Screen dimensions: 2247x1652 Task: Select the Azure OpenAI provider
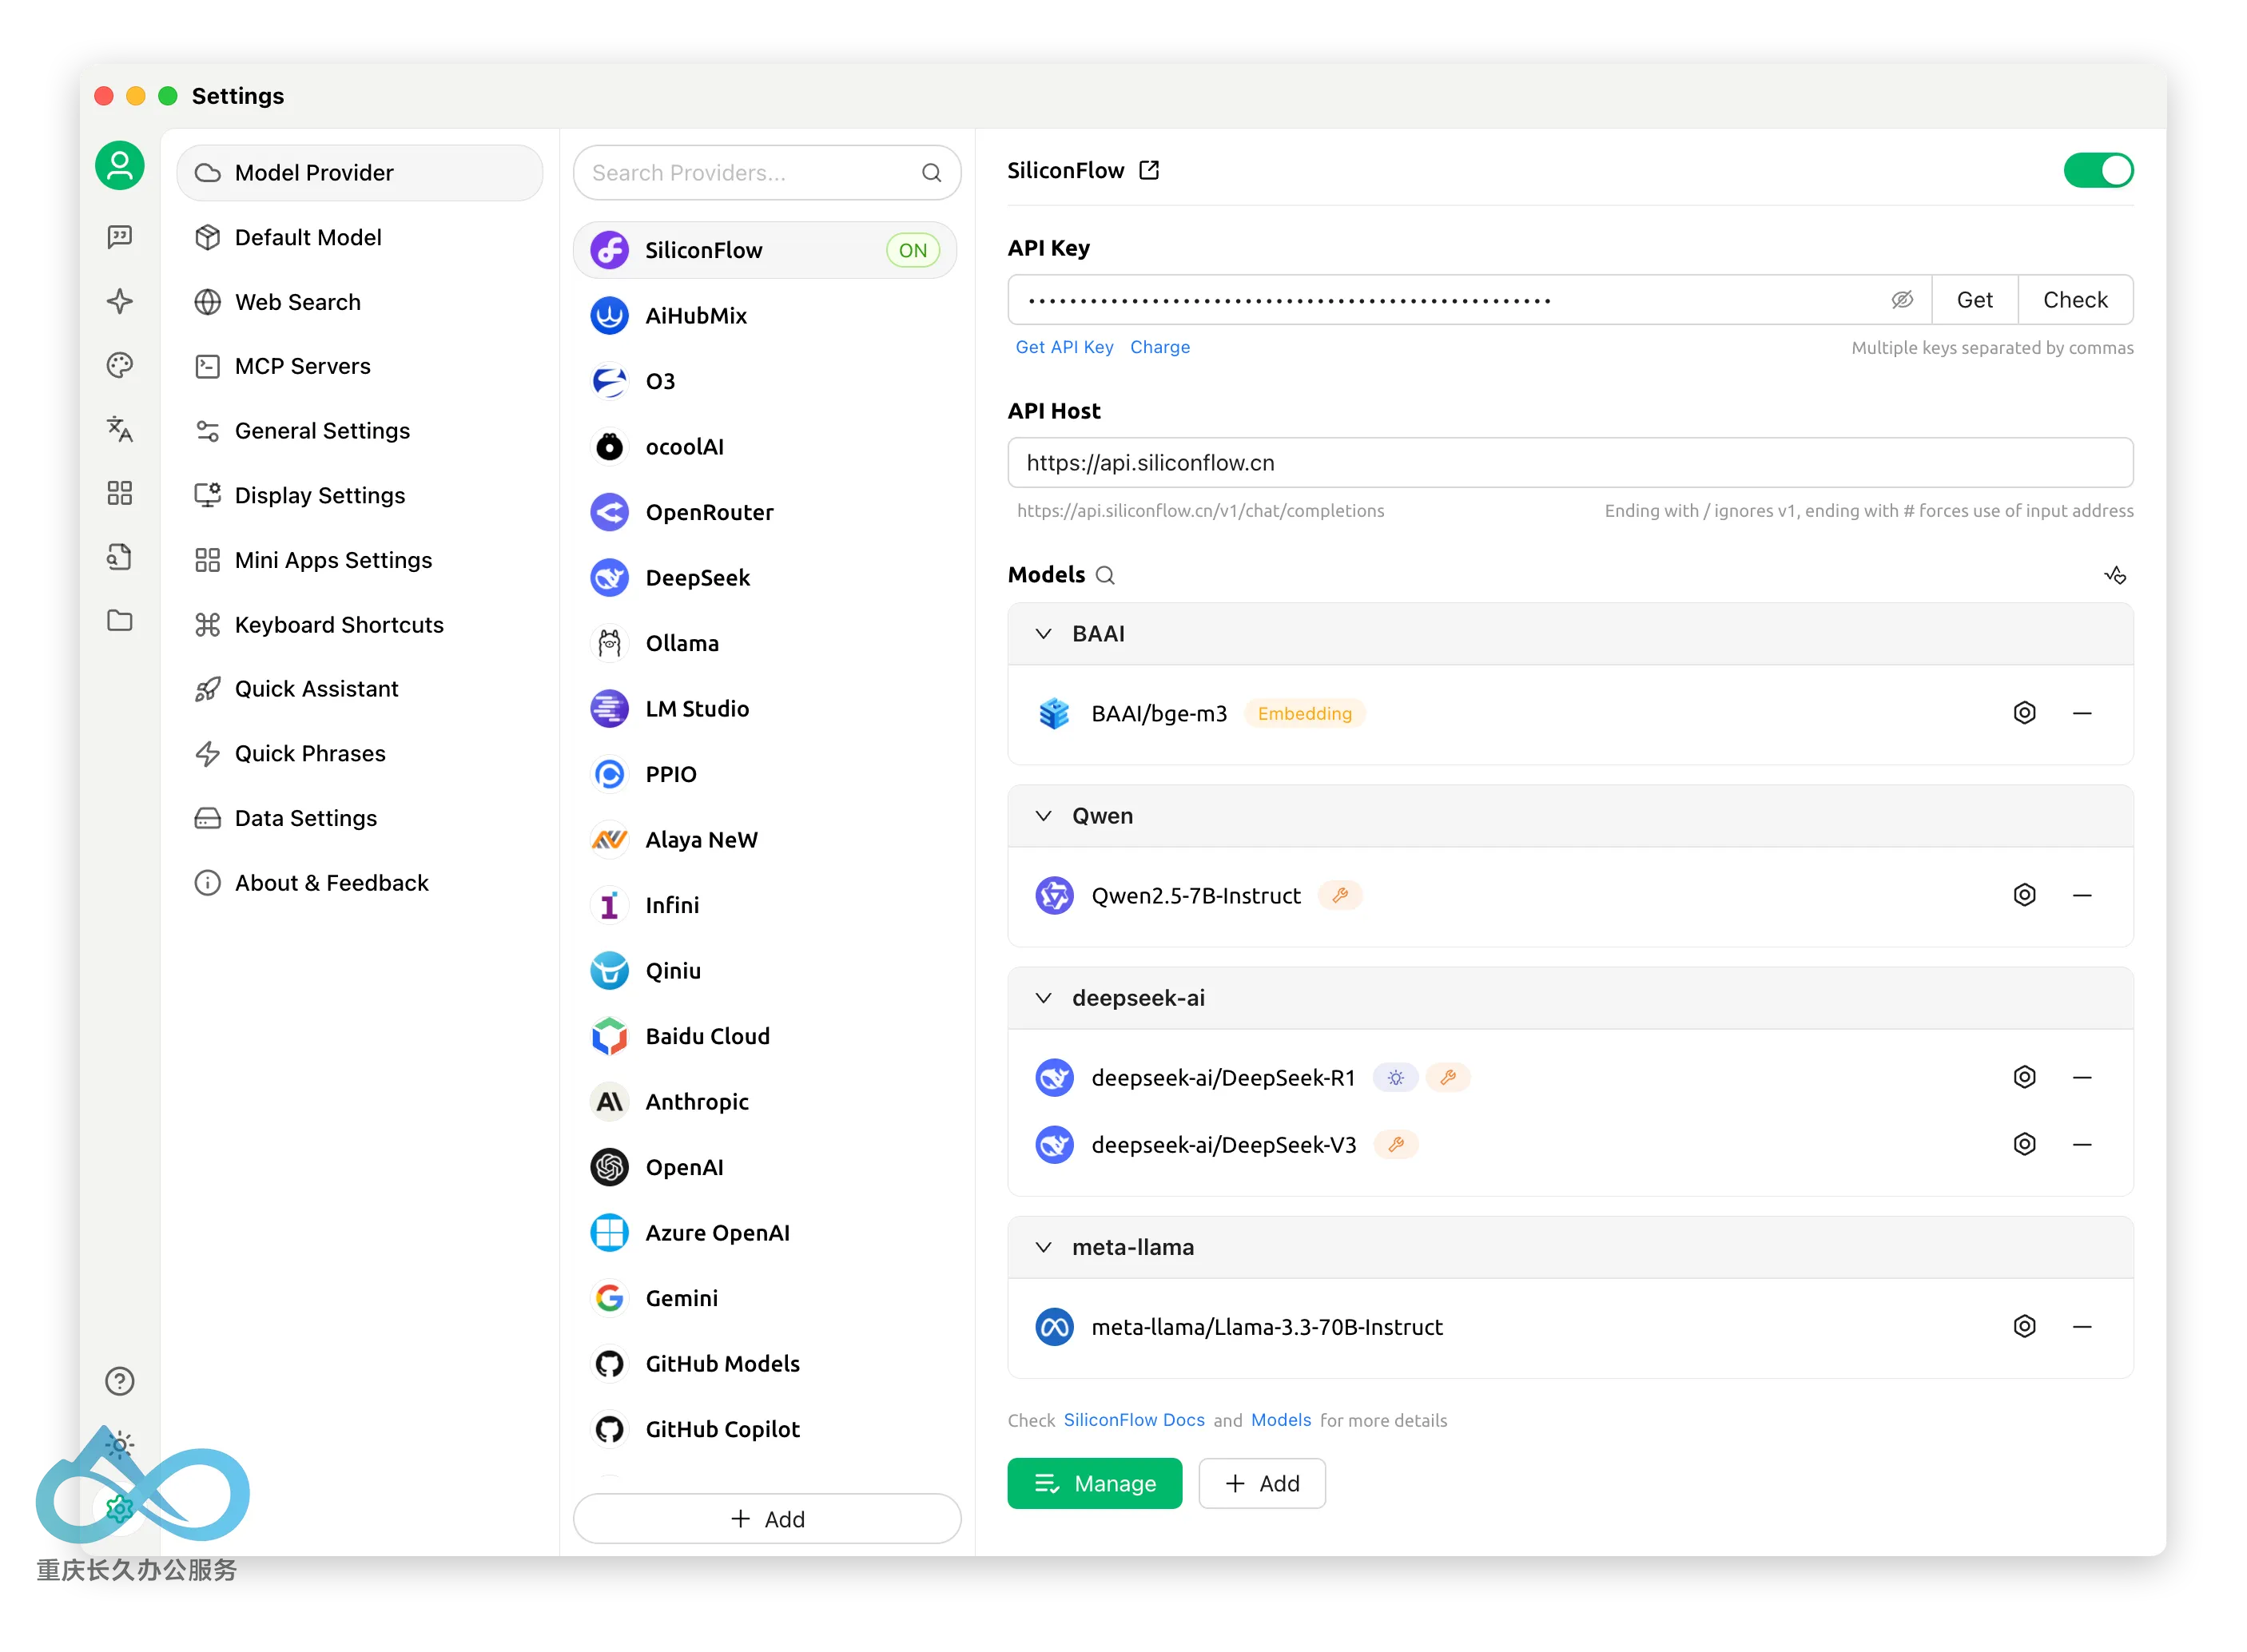click(765, 1233)
